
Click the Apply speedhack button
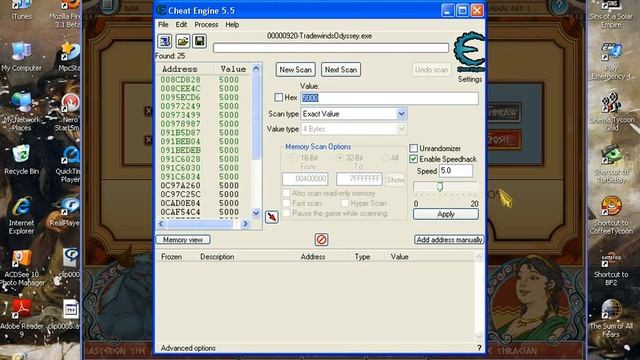click(446, 214)
